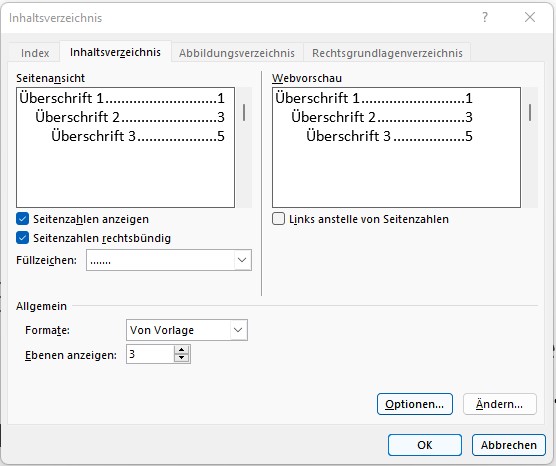Viewport: 556px width, 466px height.
Task: Click the Ändern... button
Action: [x=500, y=404]
